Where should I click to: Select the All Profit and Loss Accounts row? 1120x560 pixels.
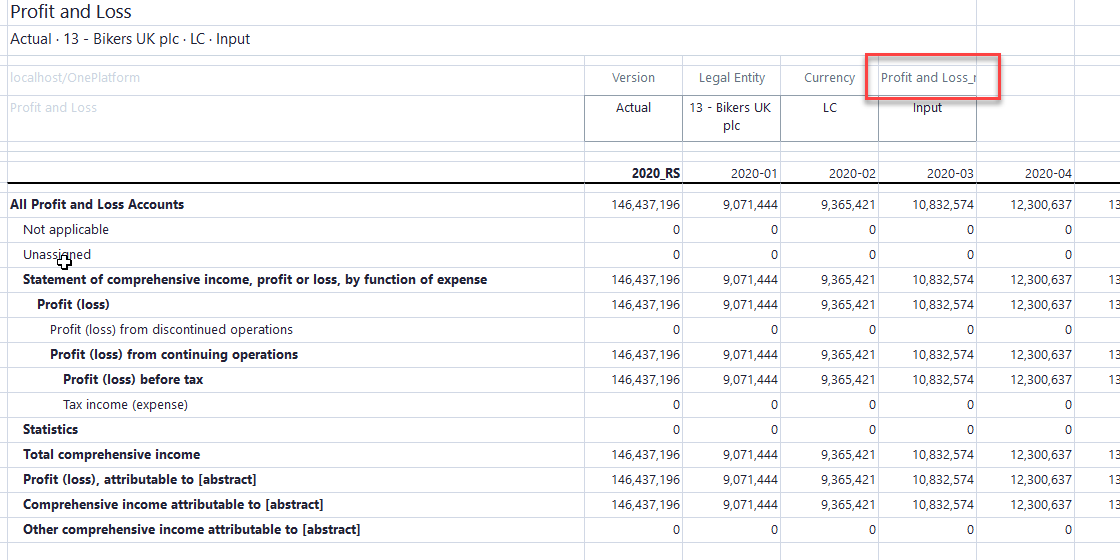[97, 205]
